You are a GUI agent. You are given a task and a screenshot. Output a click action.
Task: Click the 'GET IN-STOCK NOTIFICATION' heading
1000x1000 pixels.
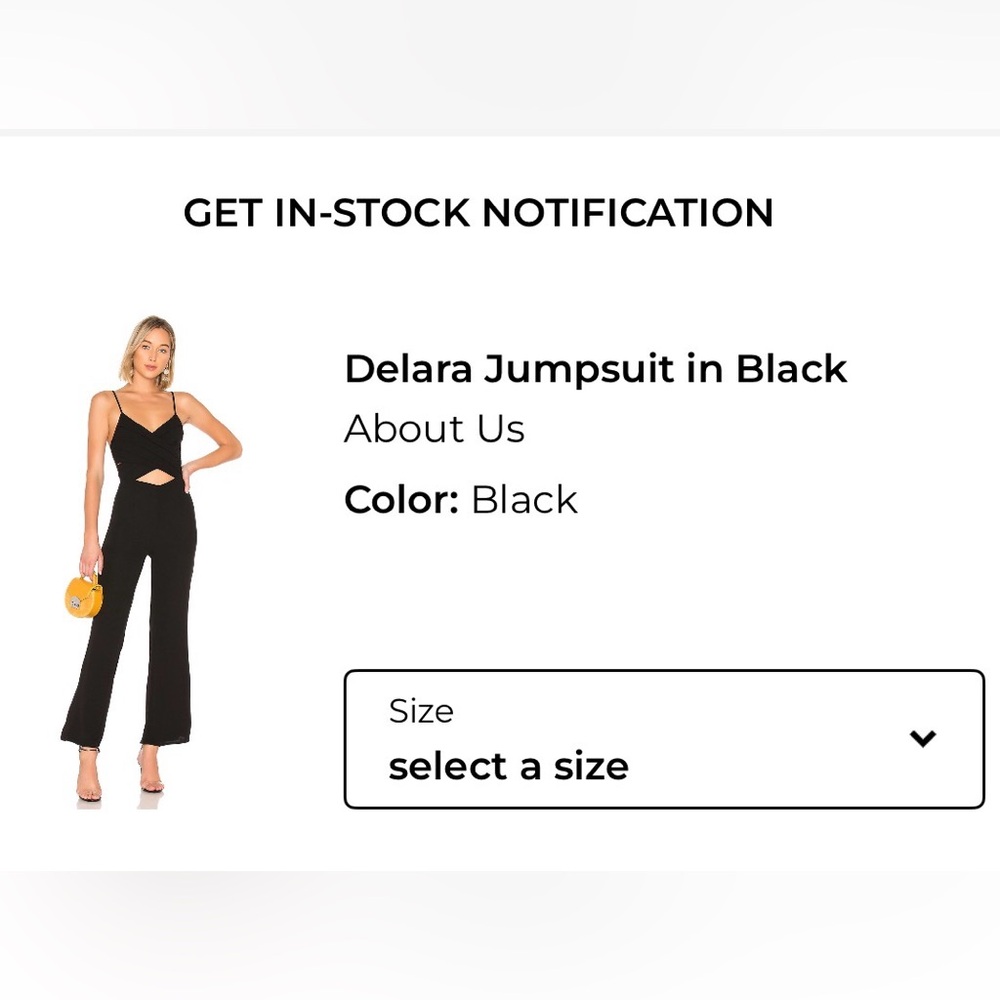coord(478,212)
